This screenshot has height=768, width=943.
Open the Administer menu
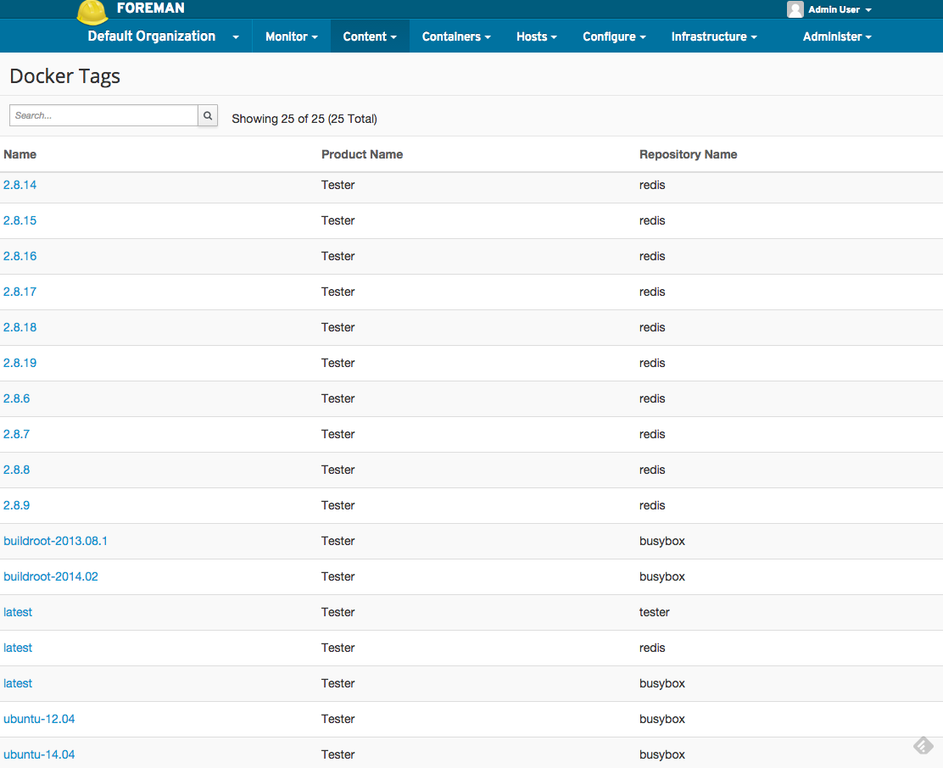837,37
